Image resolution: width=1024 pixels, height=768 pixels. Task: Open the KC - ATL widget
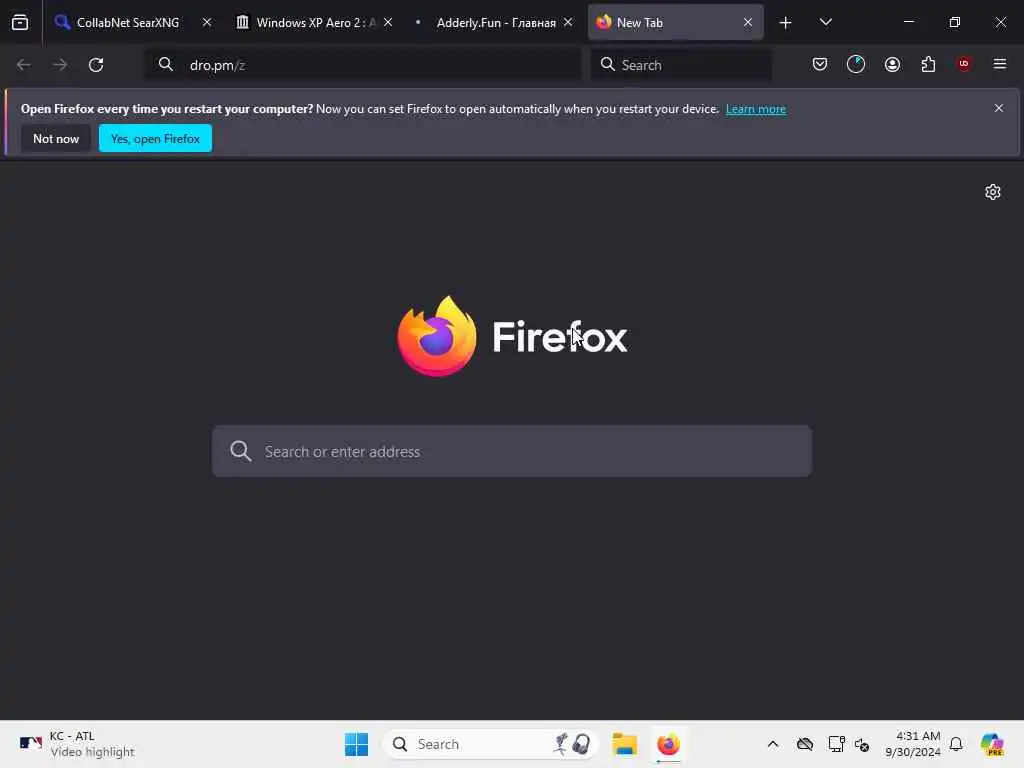(76, 744)
